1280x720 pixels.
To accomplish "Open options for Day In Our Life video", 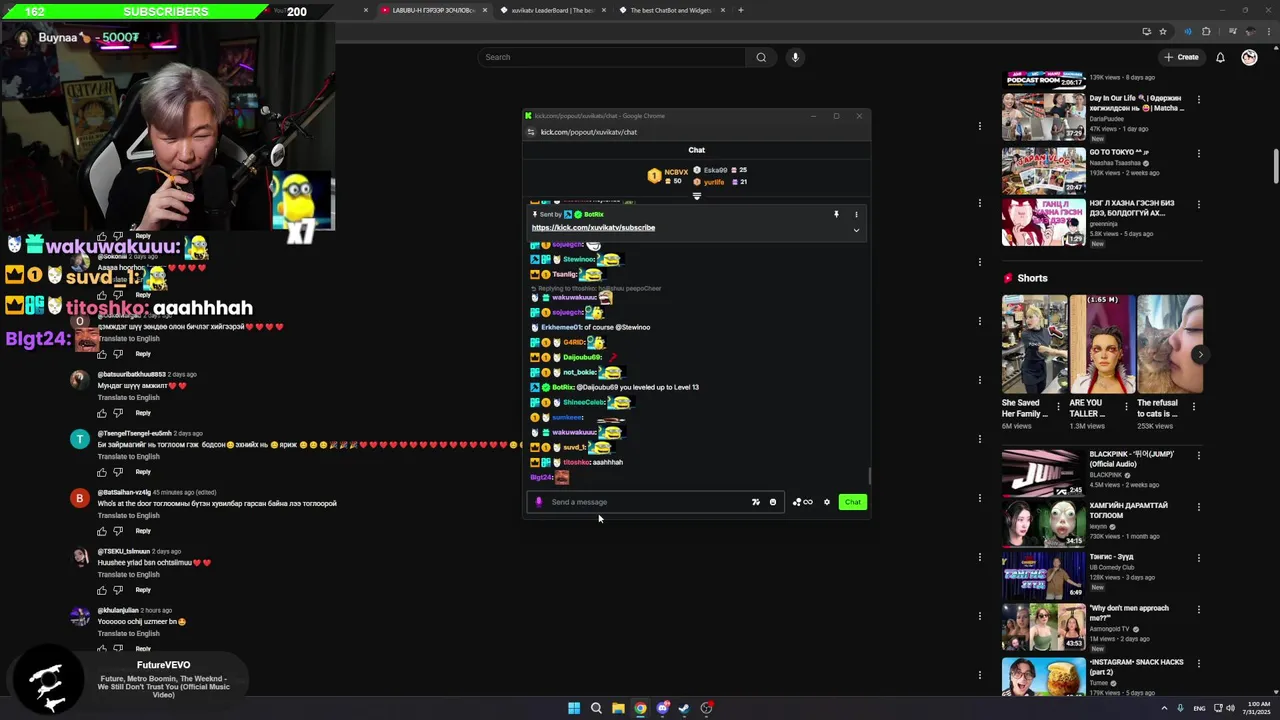I will tap(1199, 100).
